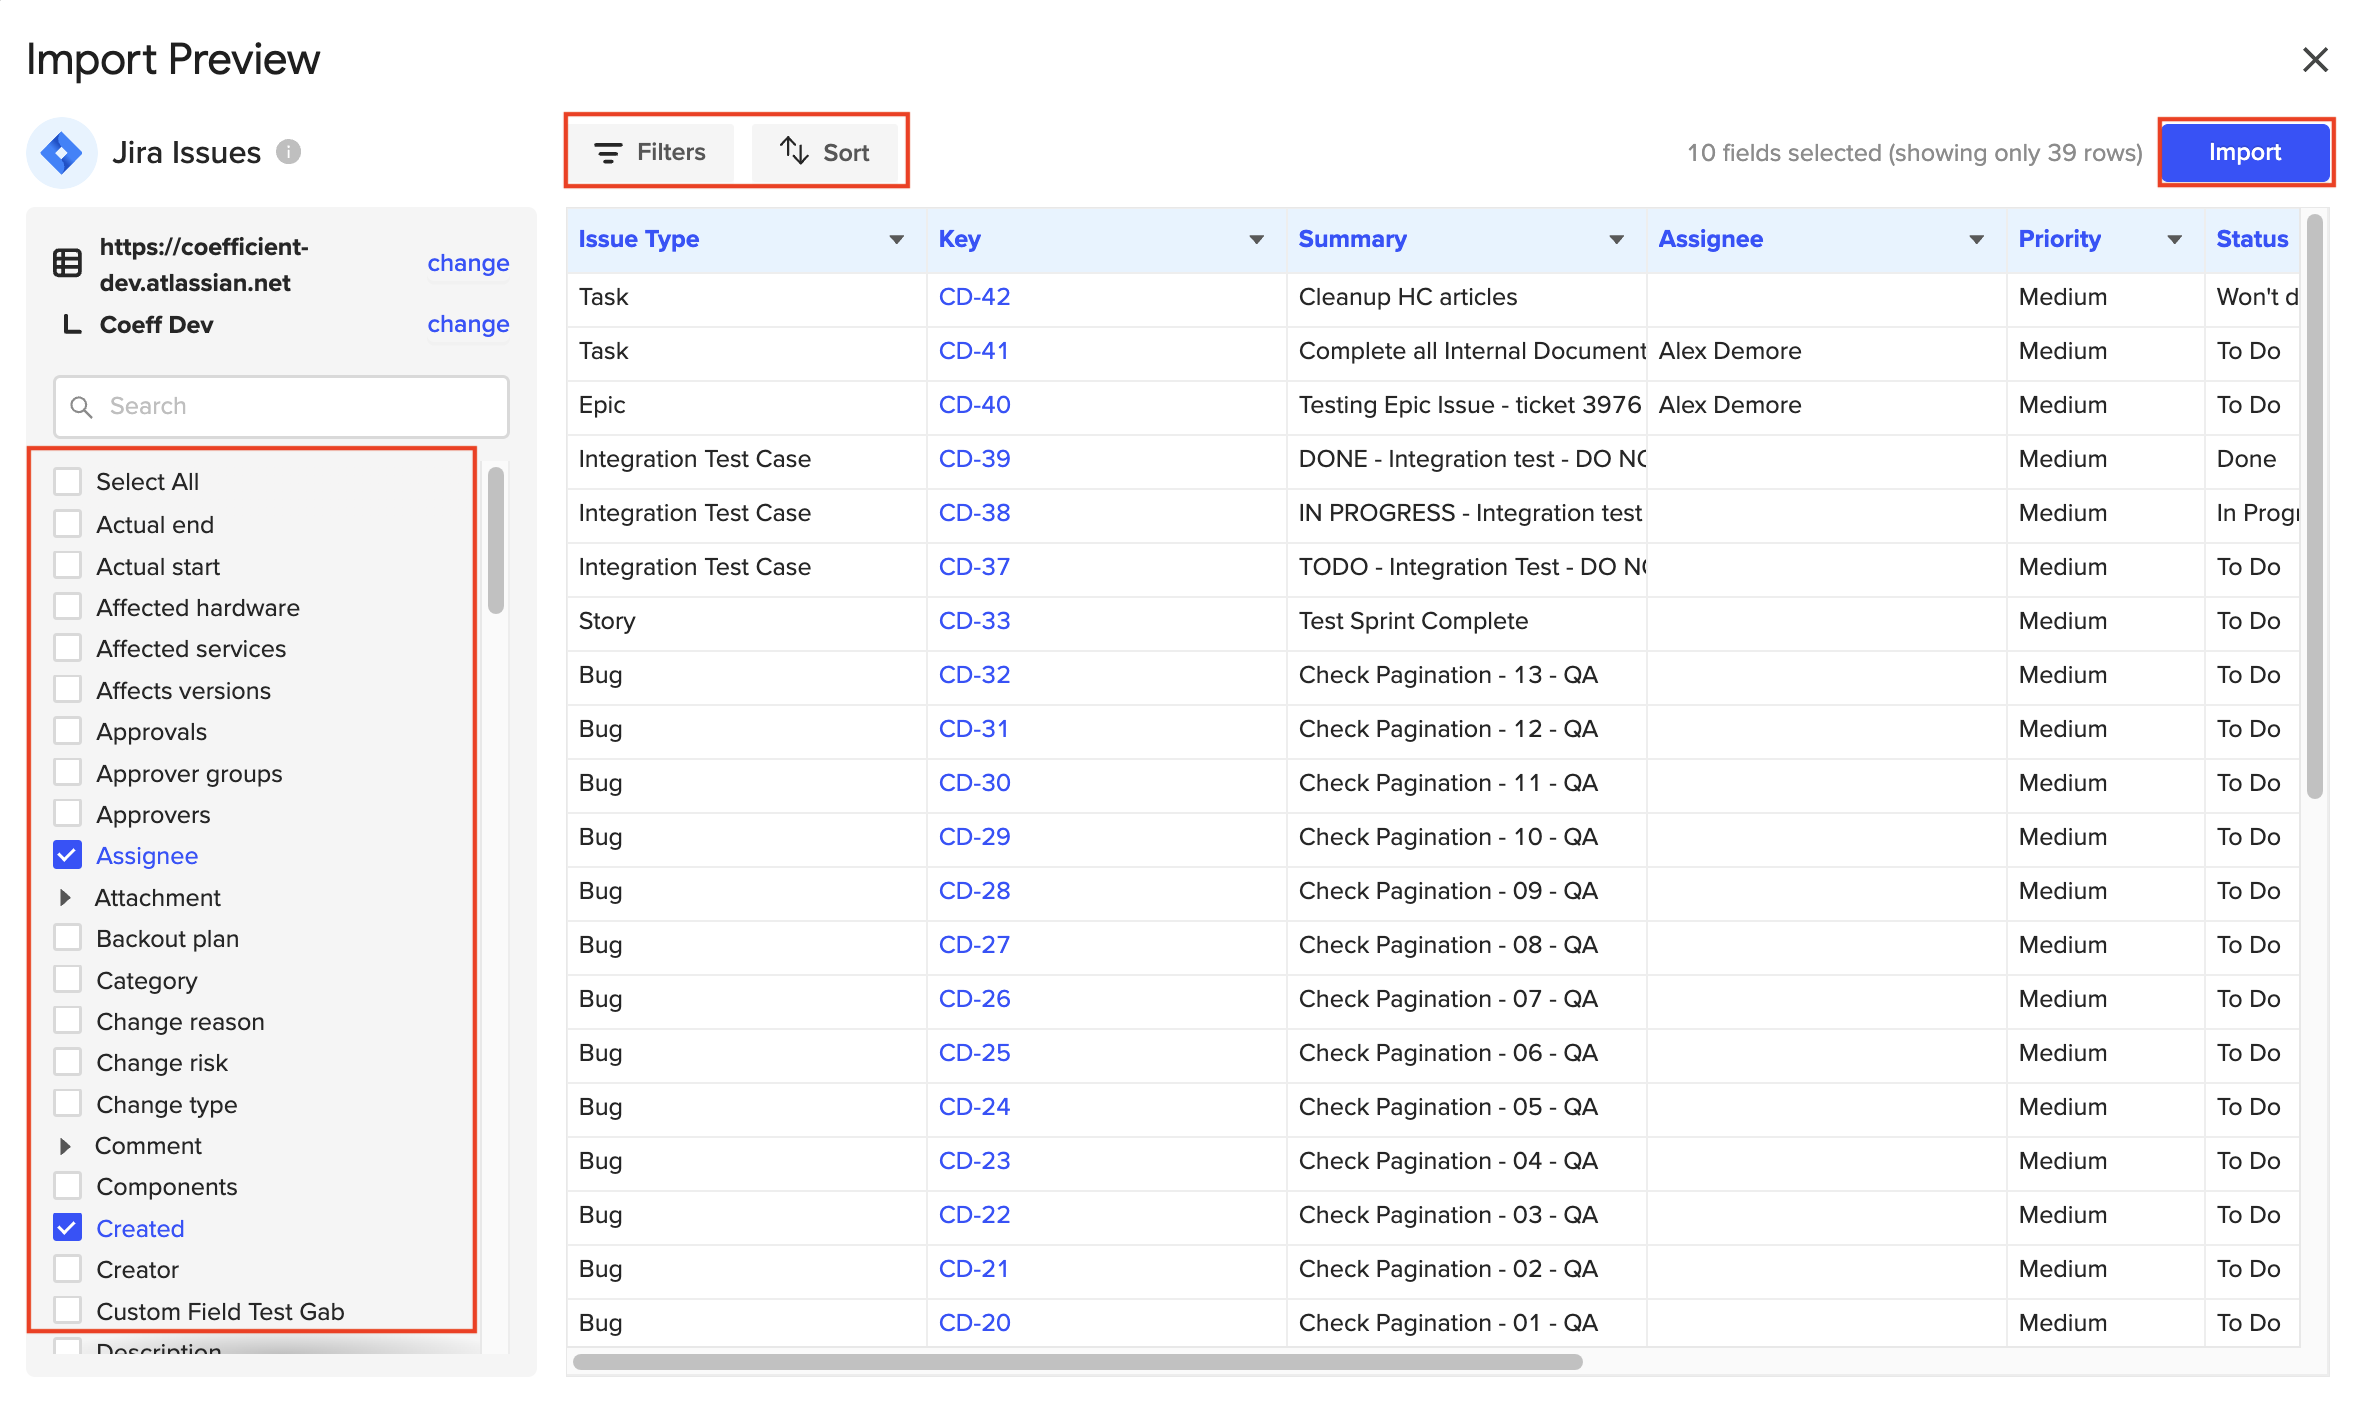Screen dimensions: 2354x1404
Task: Change the coefficient-dev.atlassian.net site
Action: [468, 263]
